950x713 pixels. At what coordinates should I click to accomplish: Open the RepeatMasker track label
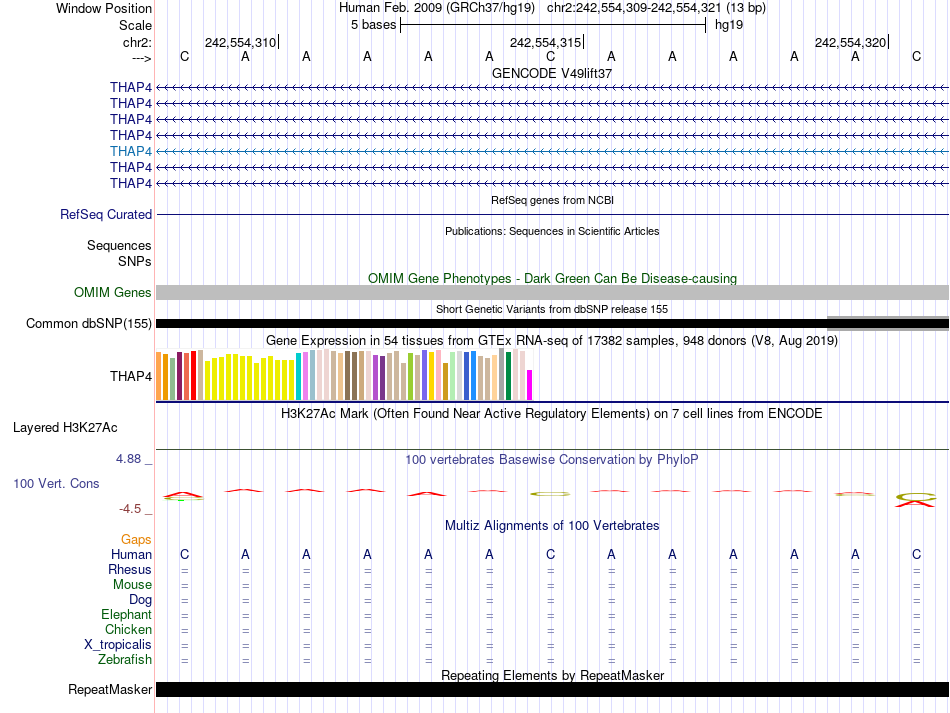click(x=110, y=690)
